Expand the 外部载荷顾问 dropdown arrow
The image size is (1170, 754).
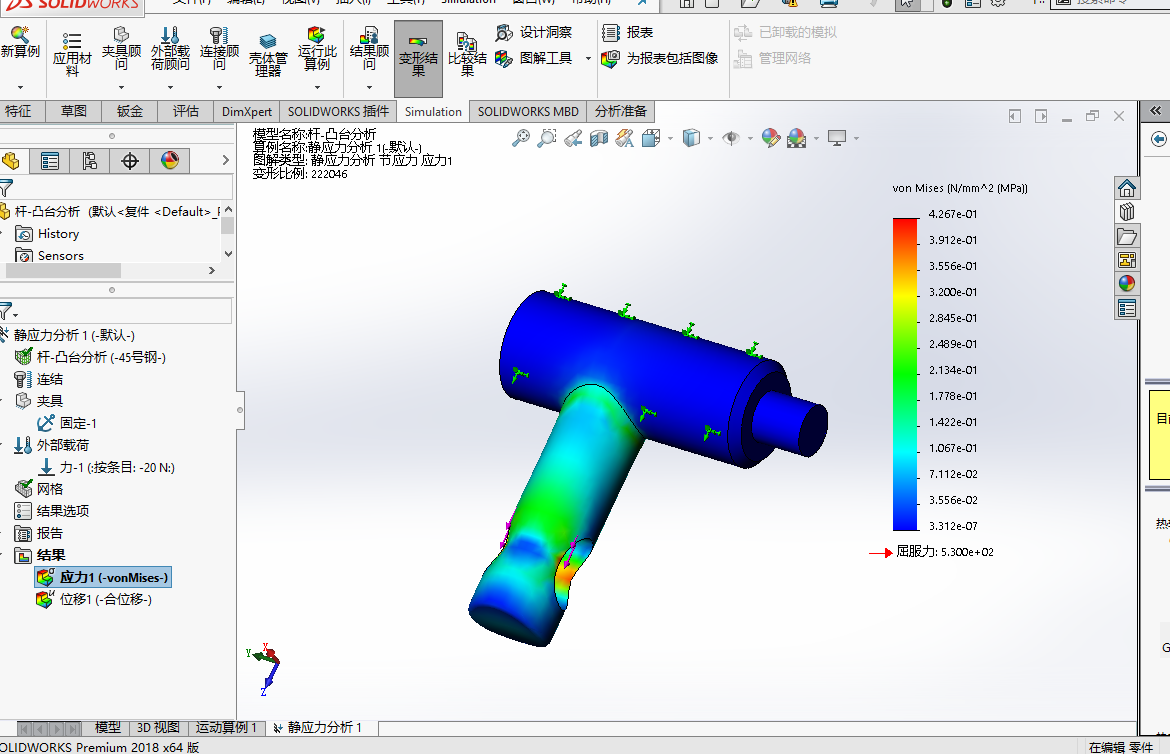pos(170,87)
